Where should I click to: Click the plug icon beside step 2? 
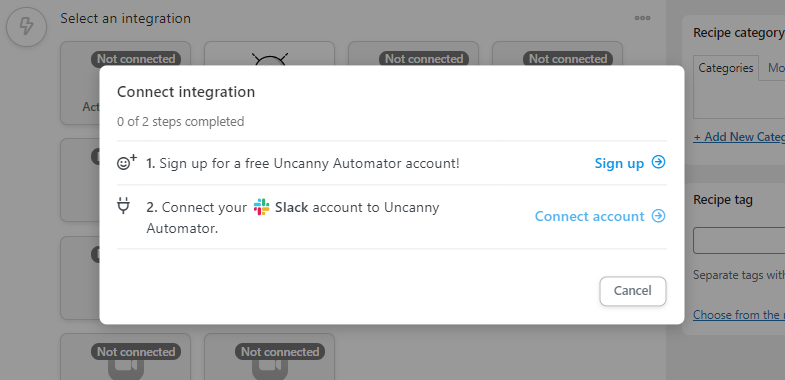[x=123, y=206]
